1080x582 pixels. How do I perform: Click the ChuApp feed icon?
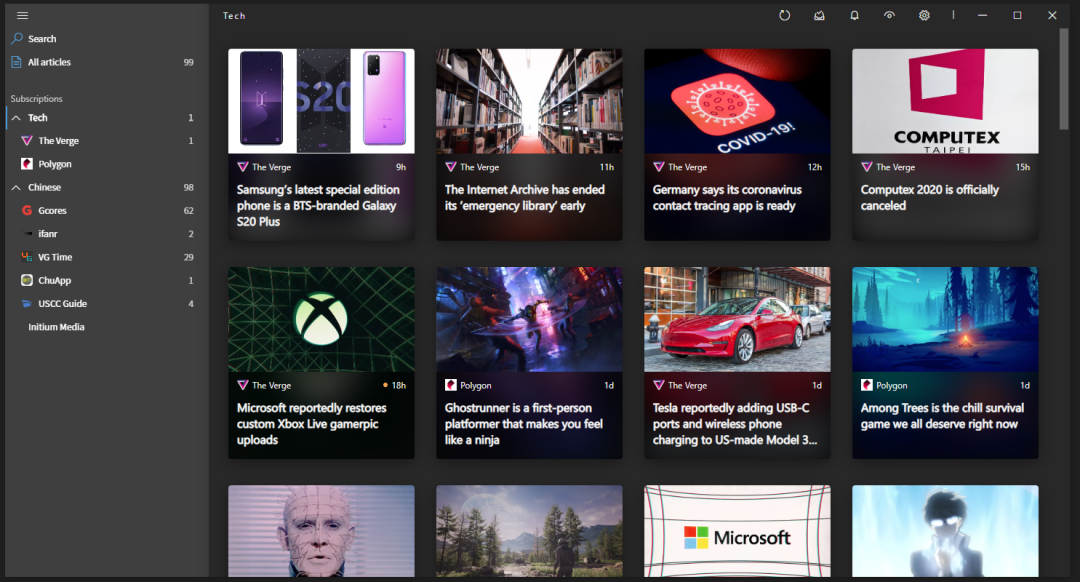click(x=27, y=280)
